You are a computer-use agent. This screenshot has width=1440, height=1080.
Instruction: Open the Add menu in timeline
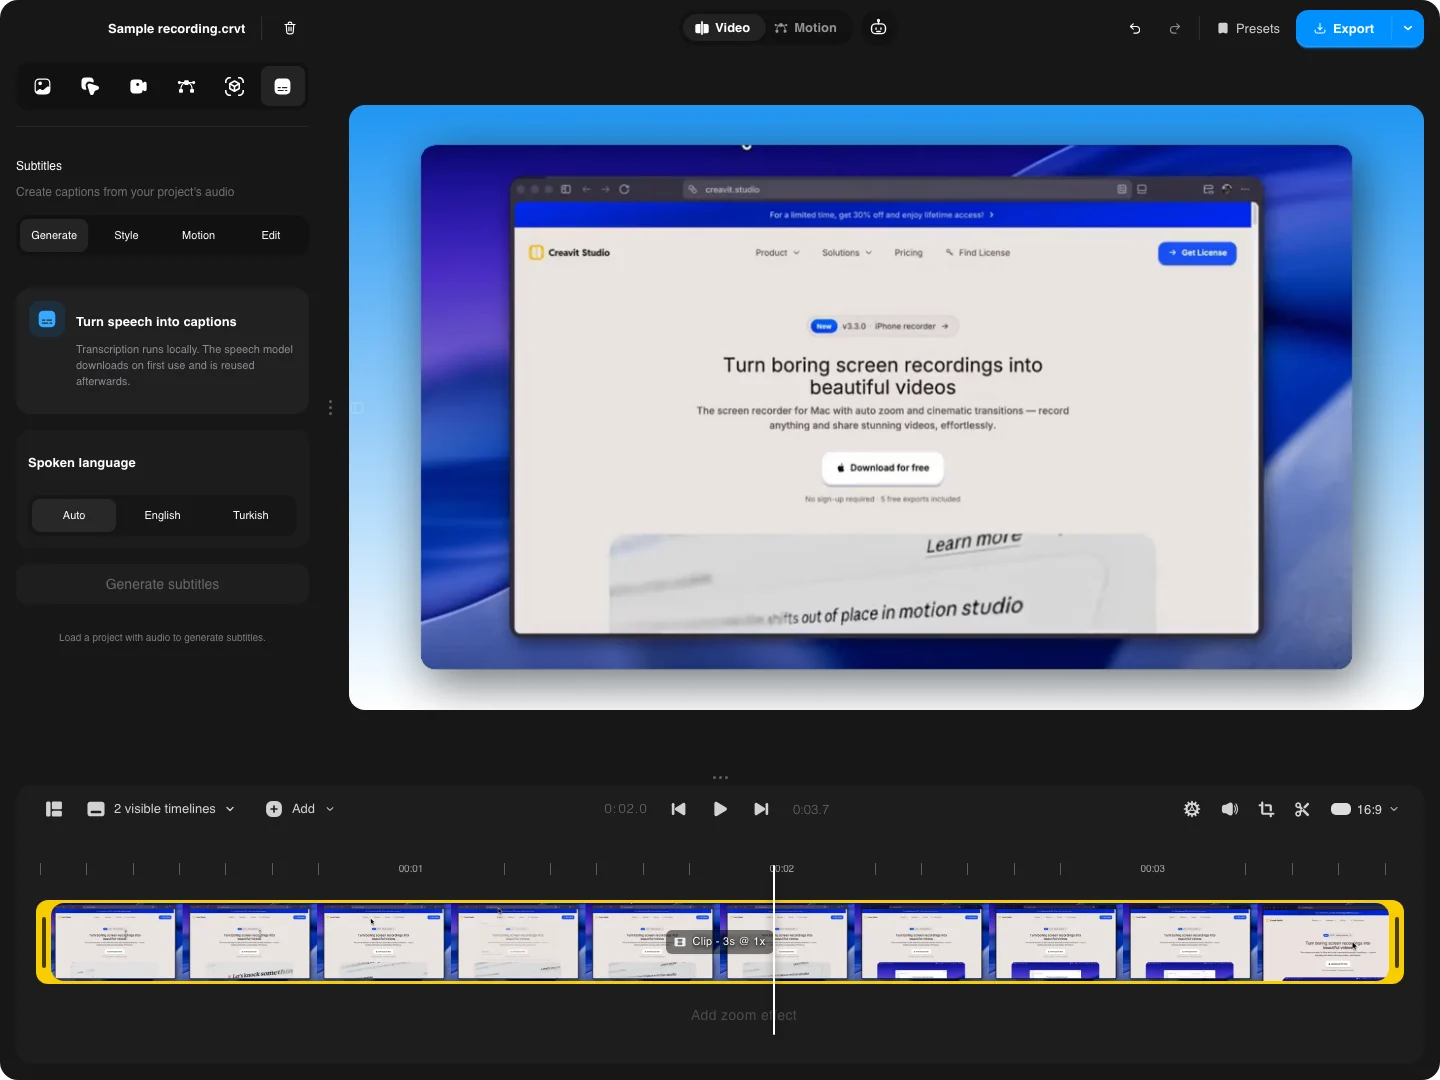tap(300, 809)
